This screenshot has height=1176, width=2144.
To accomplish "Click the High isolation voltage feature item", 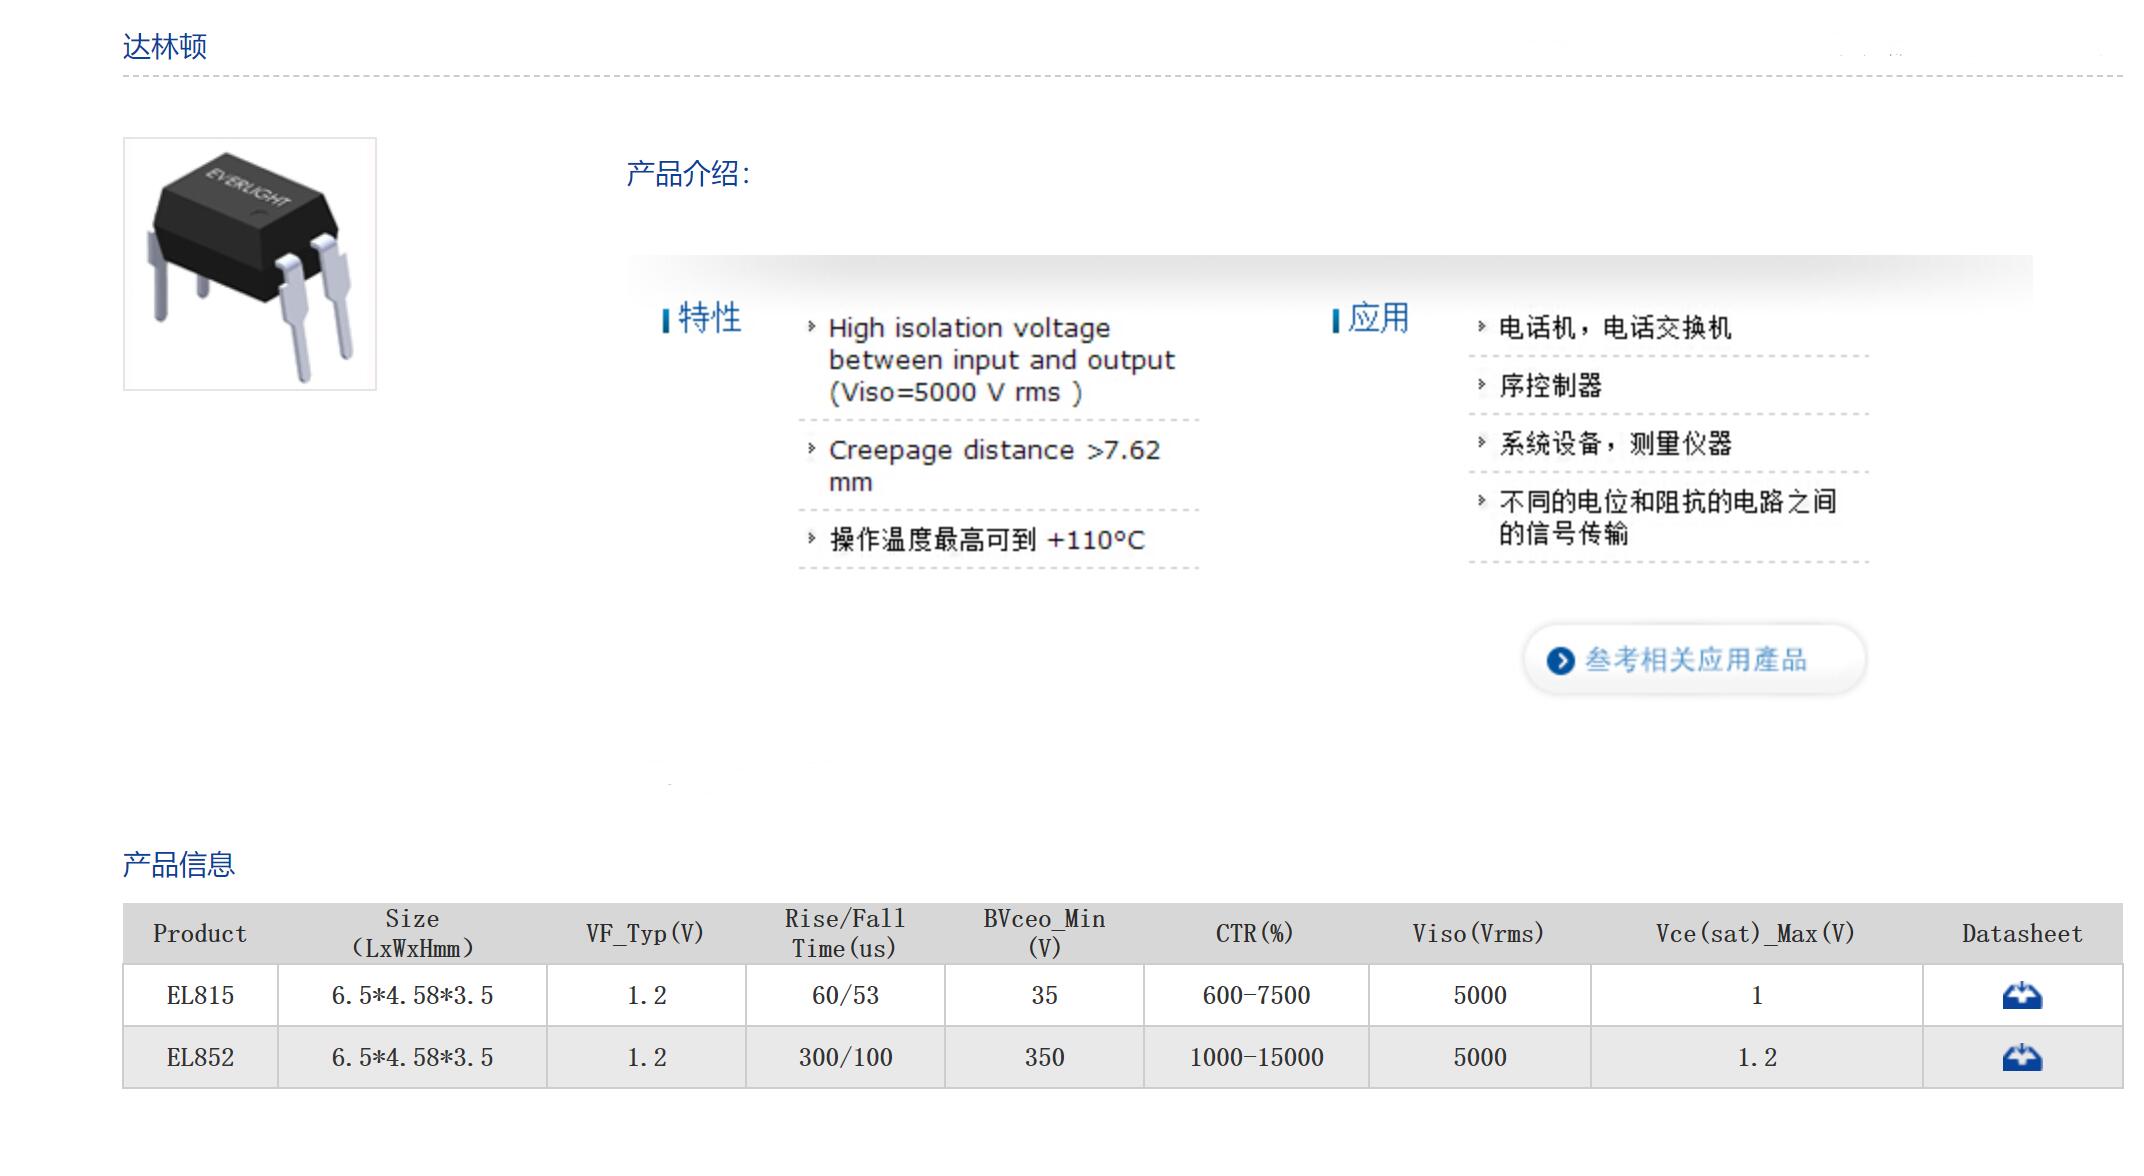I will pyautogui.click(x=1000, y=360).
